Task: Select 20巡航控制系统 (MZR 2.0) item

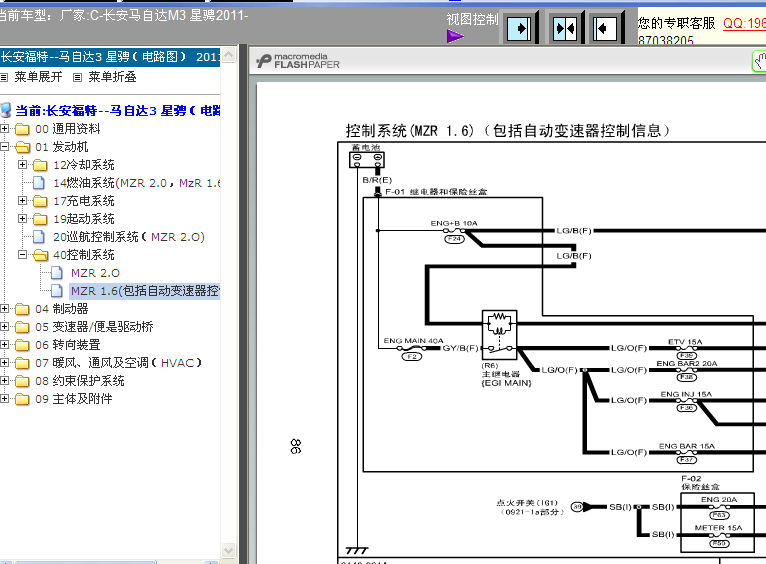Action: 128,237
